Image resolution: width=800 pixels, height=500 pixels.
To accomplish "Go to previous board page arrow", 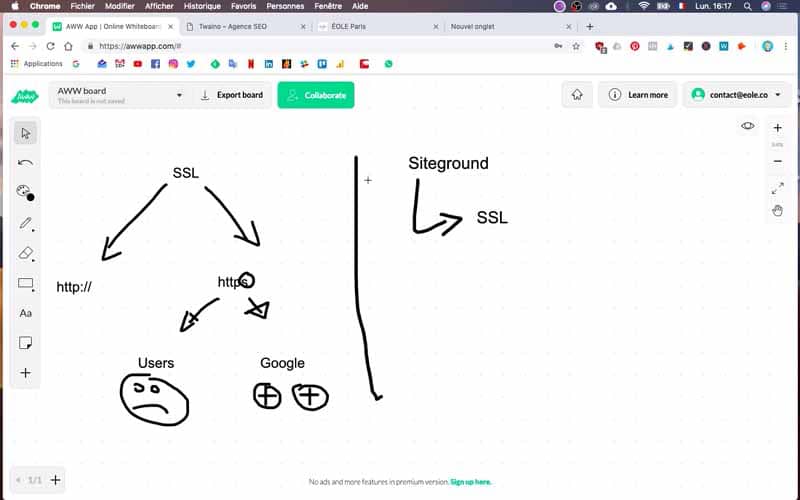I will pos(18,480).
